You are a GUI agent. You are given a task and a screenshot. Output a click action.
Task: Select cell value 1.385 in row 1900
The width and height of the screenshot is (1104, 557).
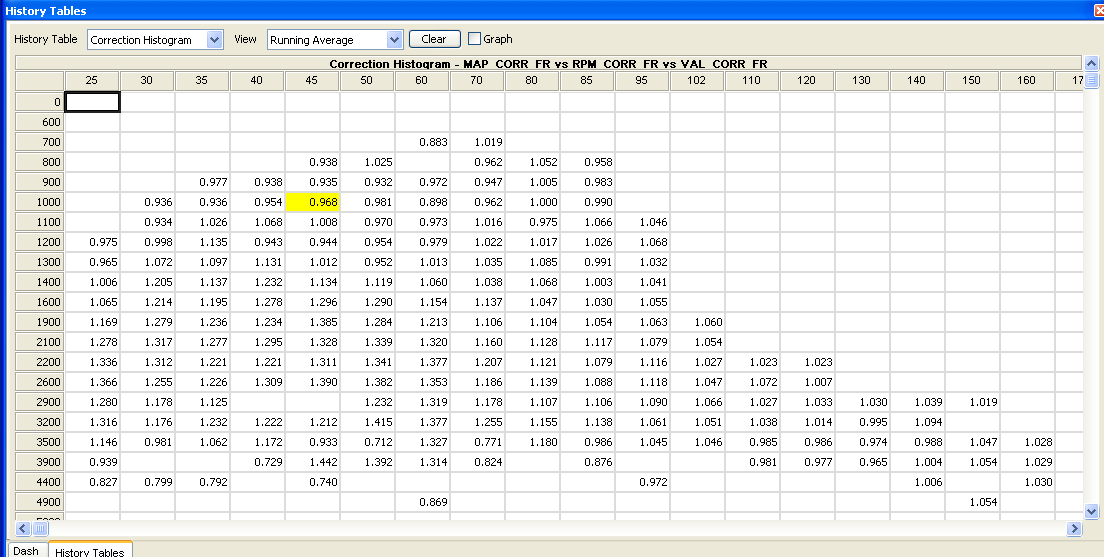(312, 323)
